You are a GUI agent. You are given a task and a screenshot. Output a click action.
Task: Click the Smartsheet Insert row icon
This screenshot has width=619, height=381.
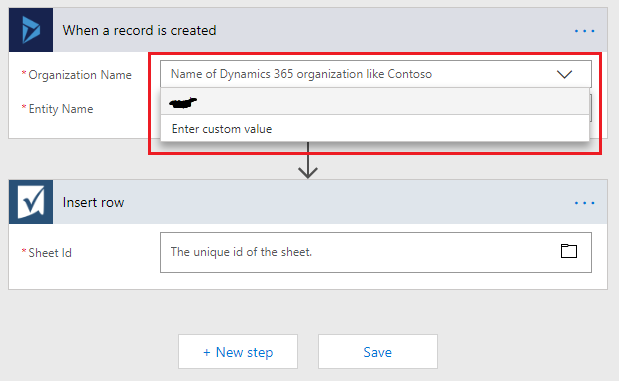coord(31,202)
